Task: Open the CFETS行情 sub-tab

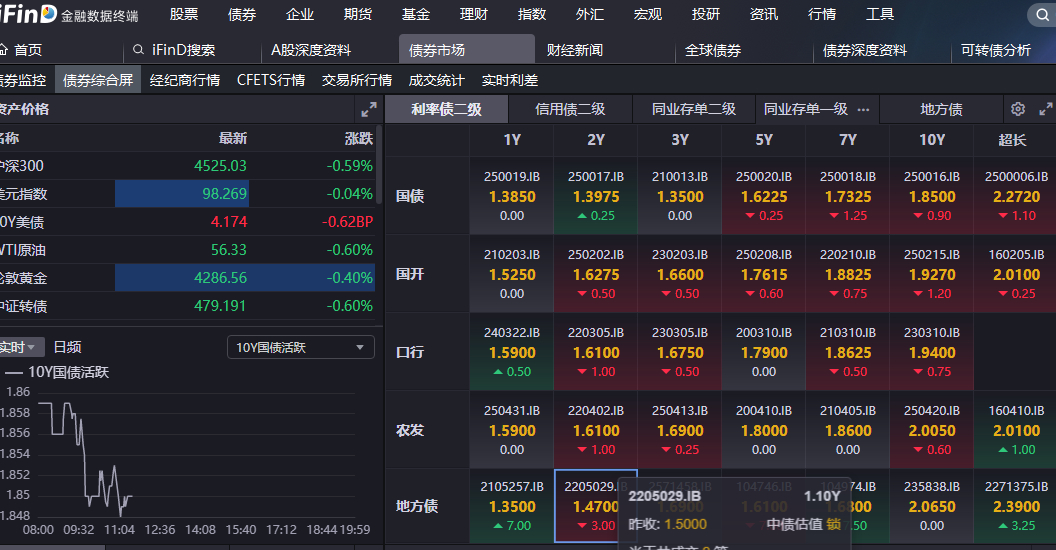Action: coord(271,80)
